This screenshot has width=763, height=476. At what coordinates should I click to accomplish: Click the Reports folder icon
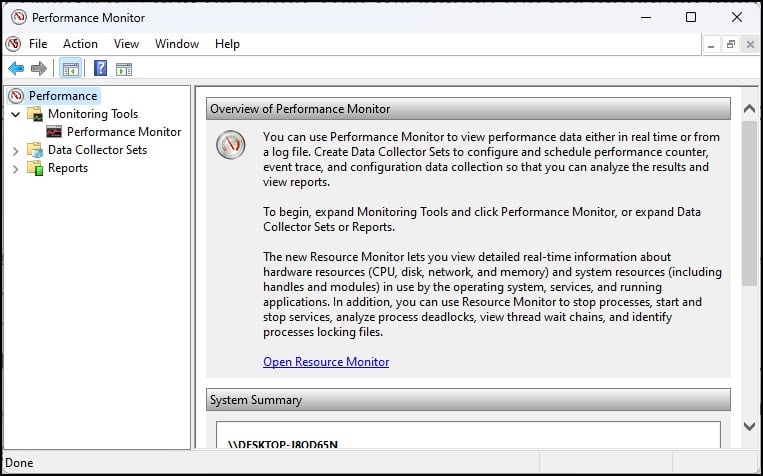(x=35, y=168)
